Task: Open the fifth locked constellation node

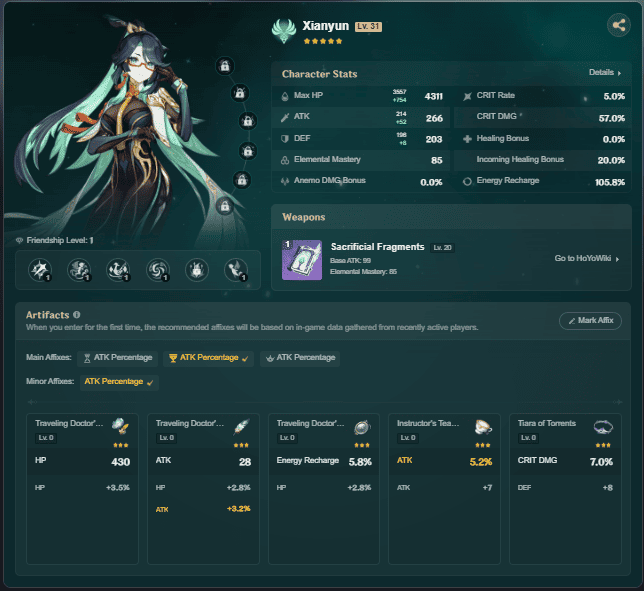Action: coord(242,180)
